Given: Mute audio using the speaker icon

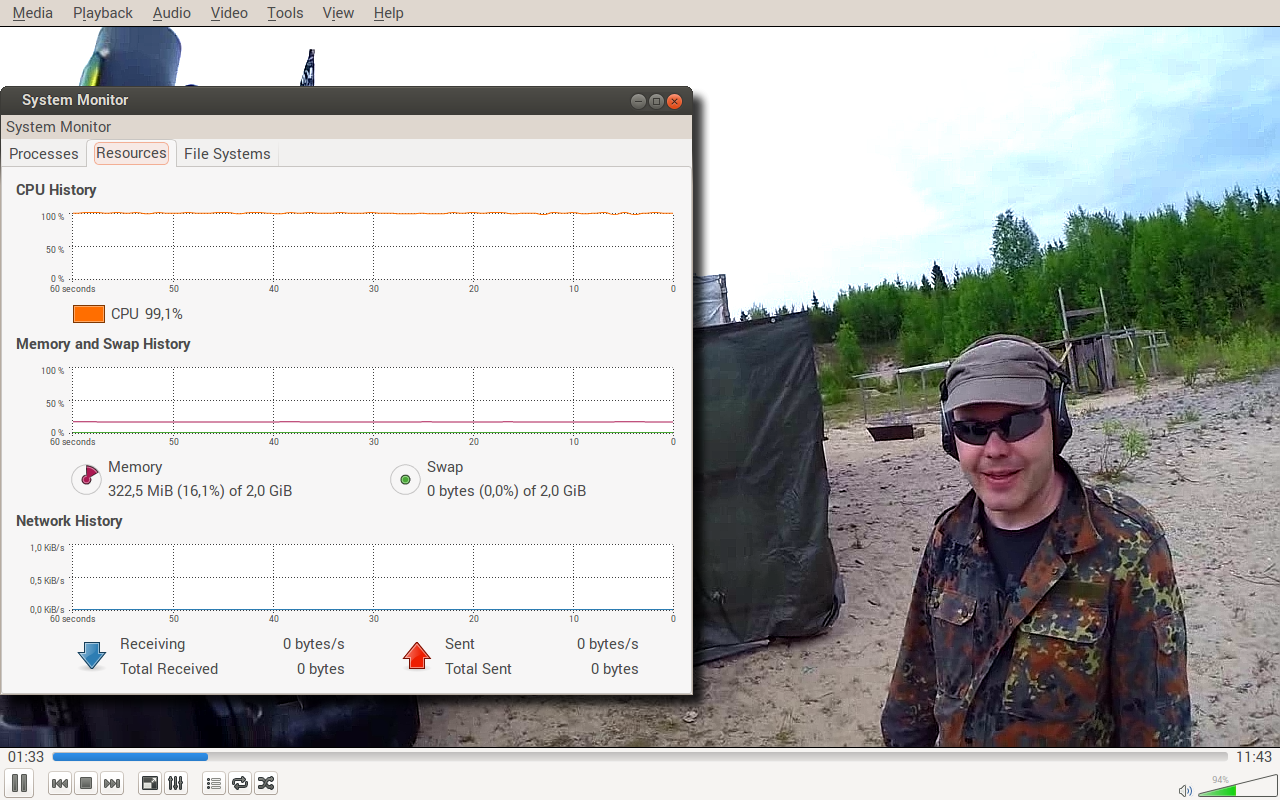Looking at the screenshot, I should click(1185, 790).
